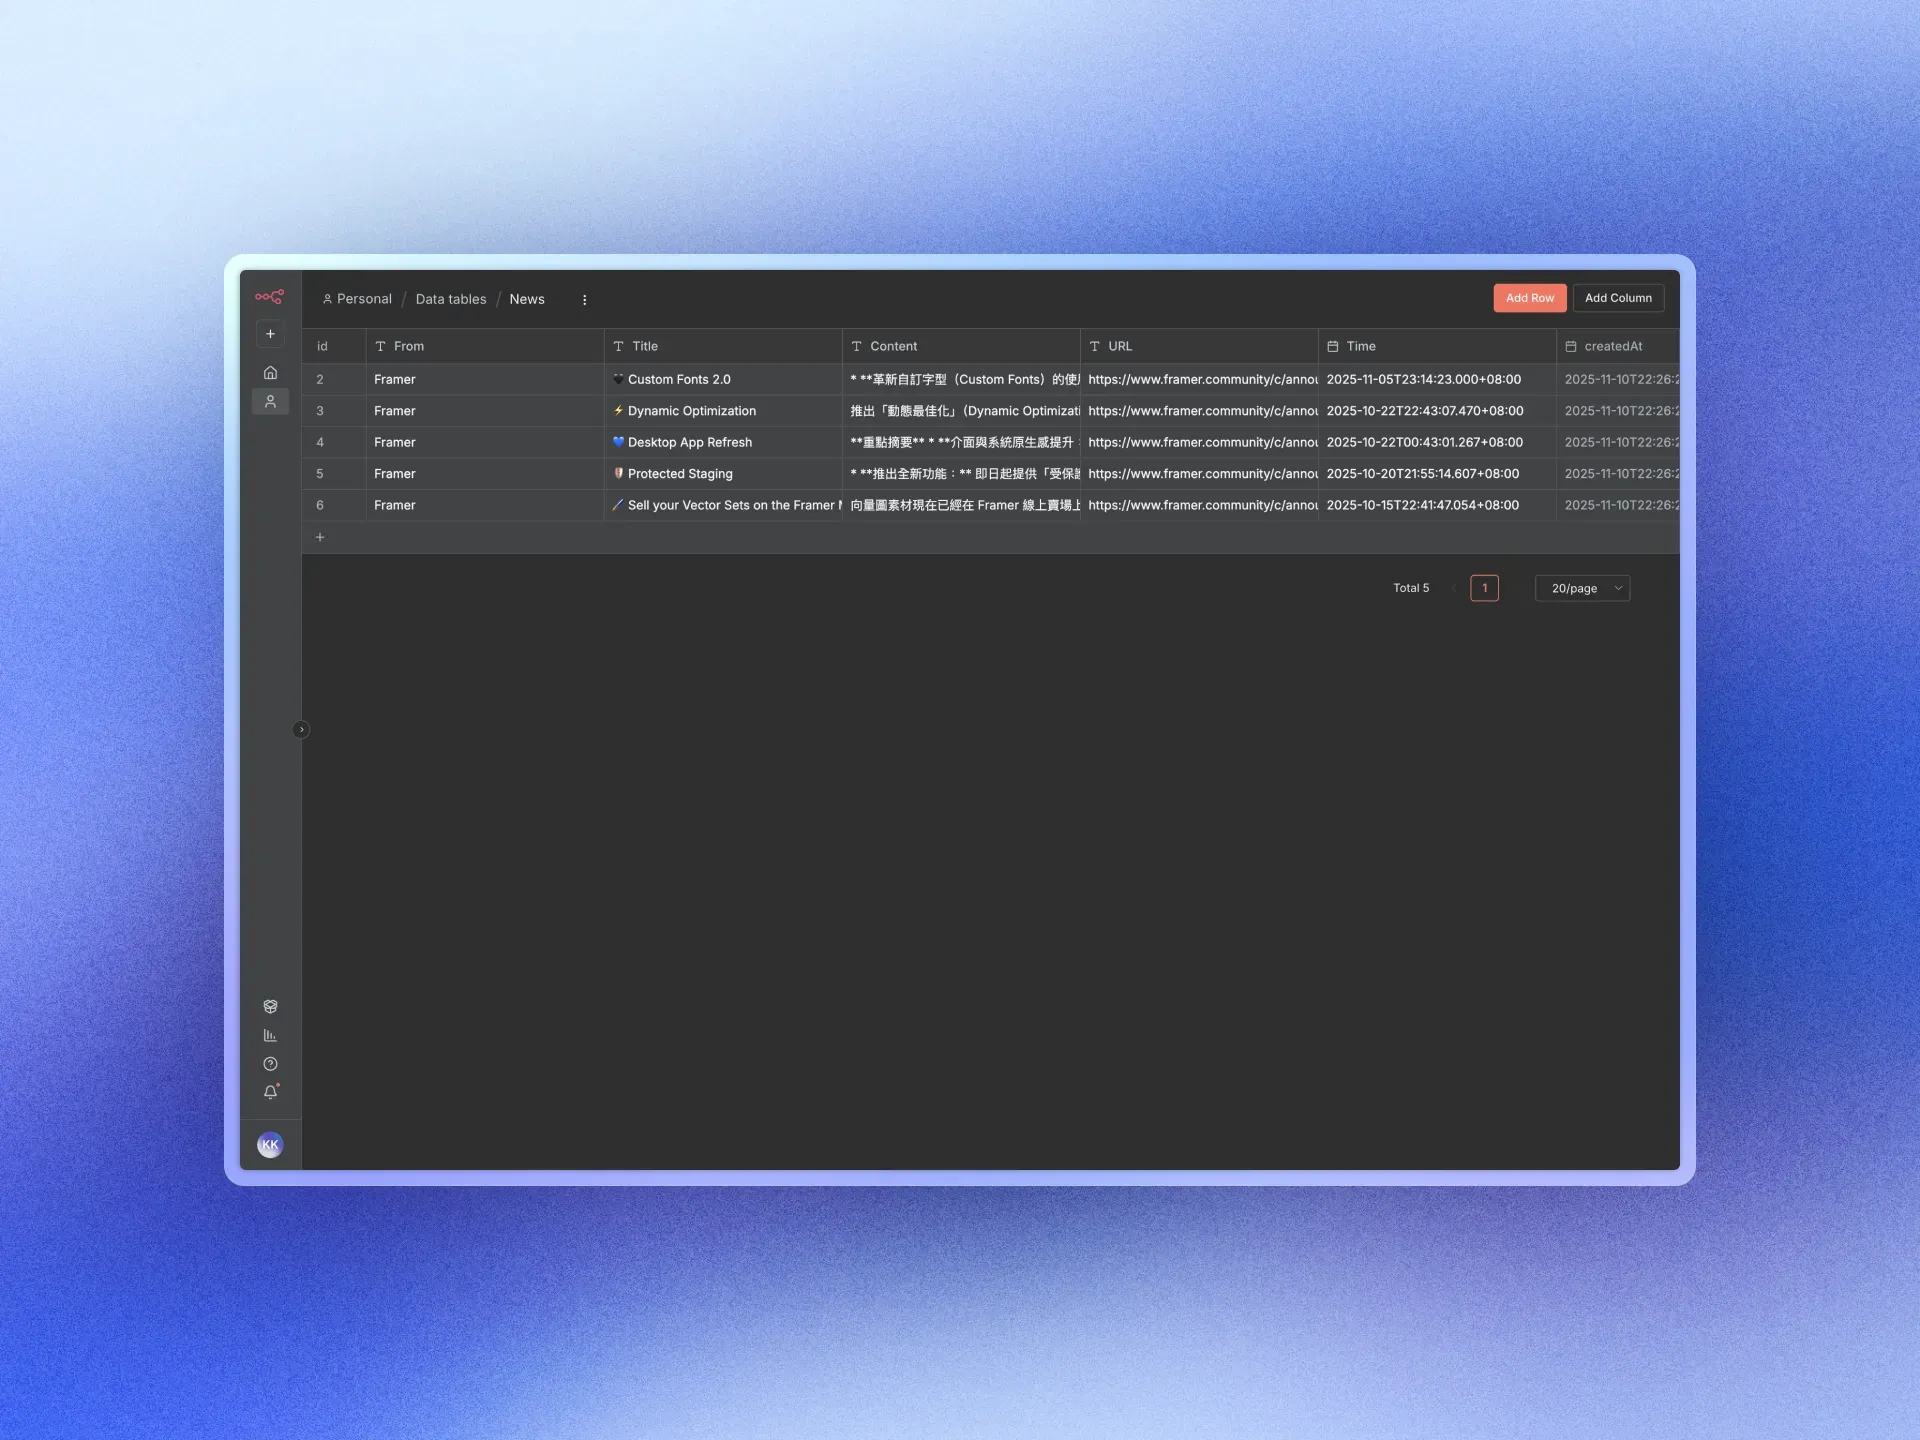Select Content cell in Dynamic Optimization row
Screen dimensions: 1920x1440
[961, 411]
